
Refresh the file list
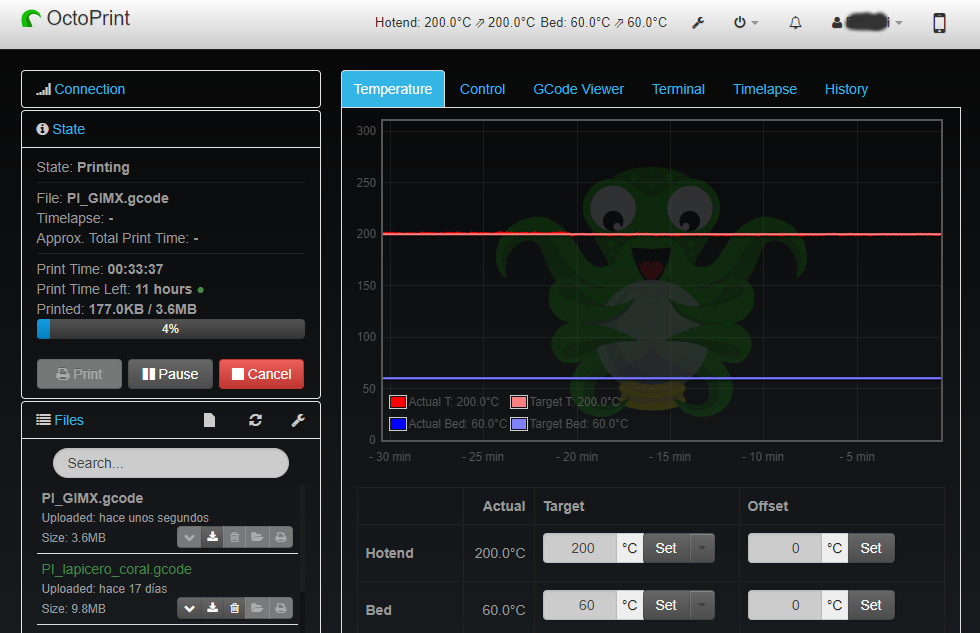(x=255, y=420)
